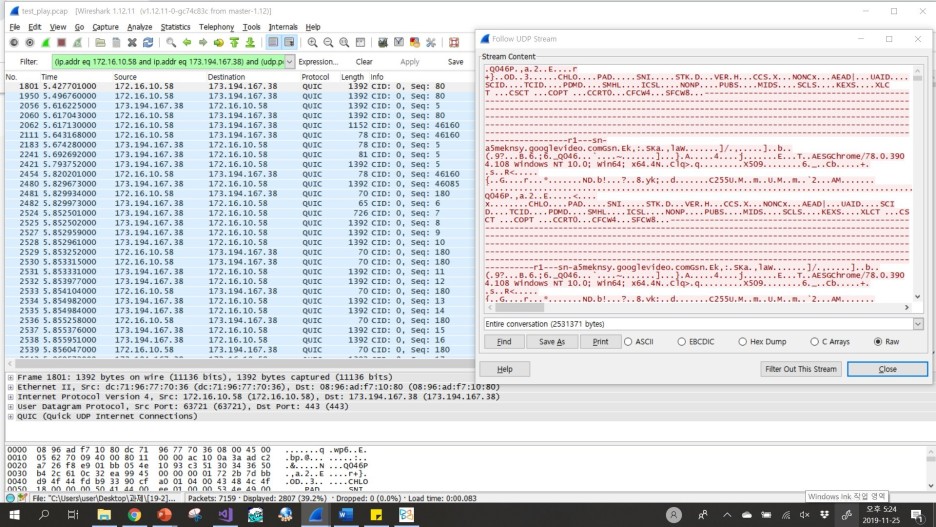Expand Frame 1801 details

(x=10, y=377)
